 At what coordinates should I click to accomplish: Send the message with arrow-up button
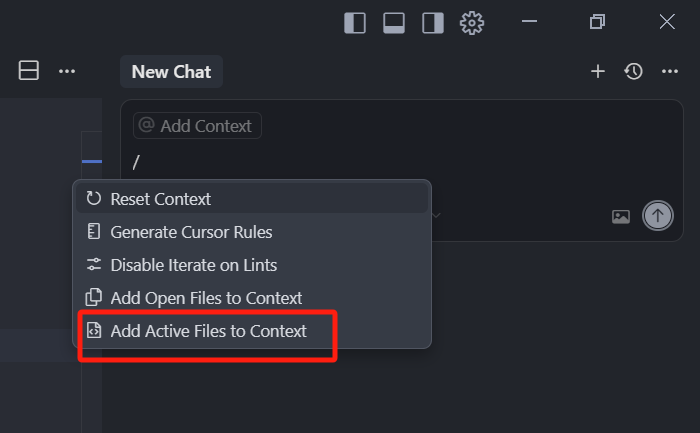point(658,216)
